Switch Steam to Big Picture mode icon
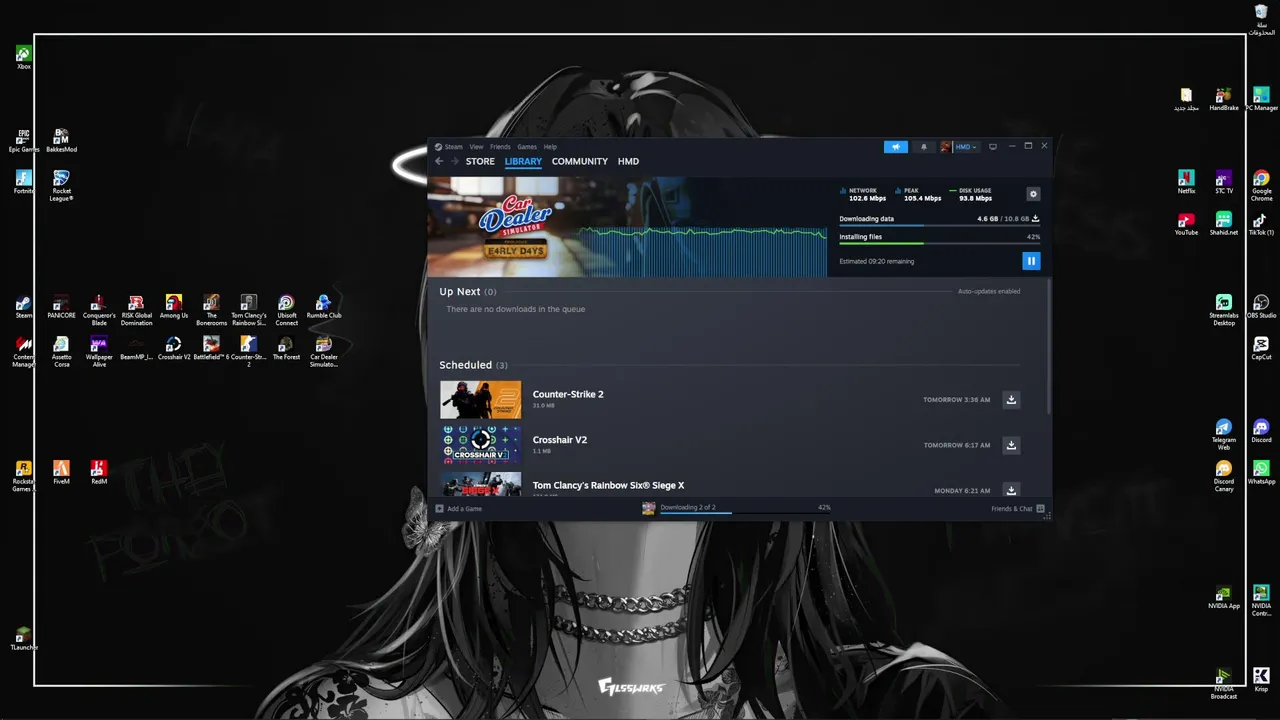 (x=992, y=147)
